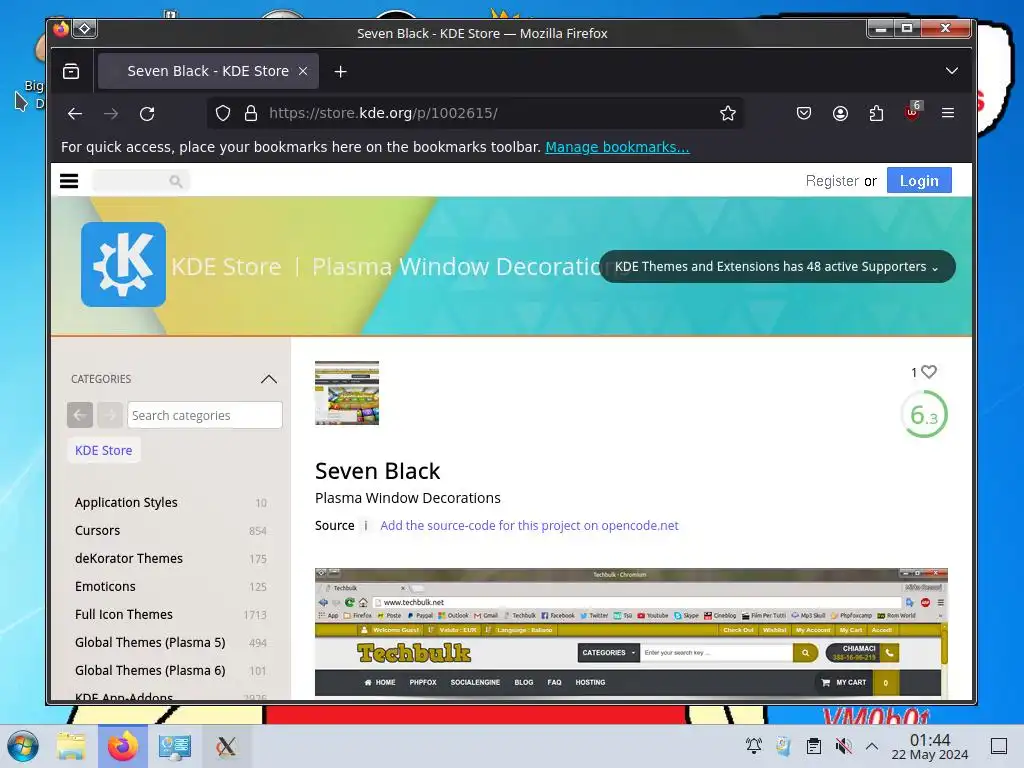Open Firefox account icon
This screenshot has width=1024, height=768.
click(840, 114)
